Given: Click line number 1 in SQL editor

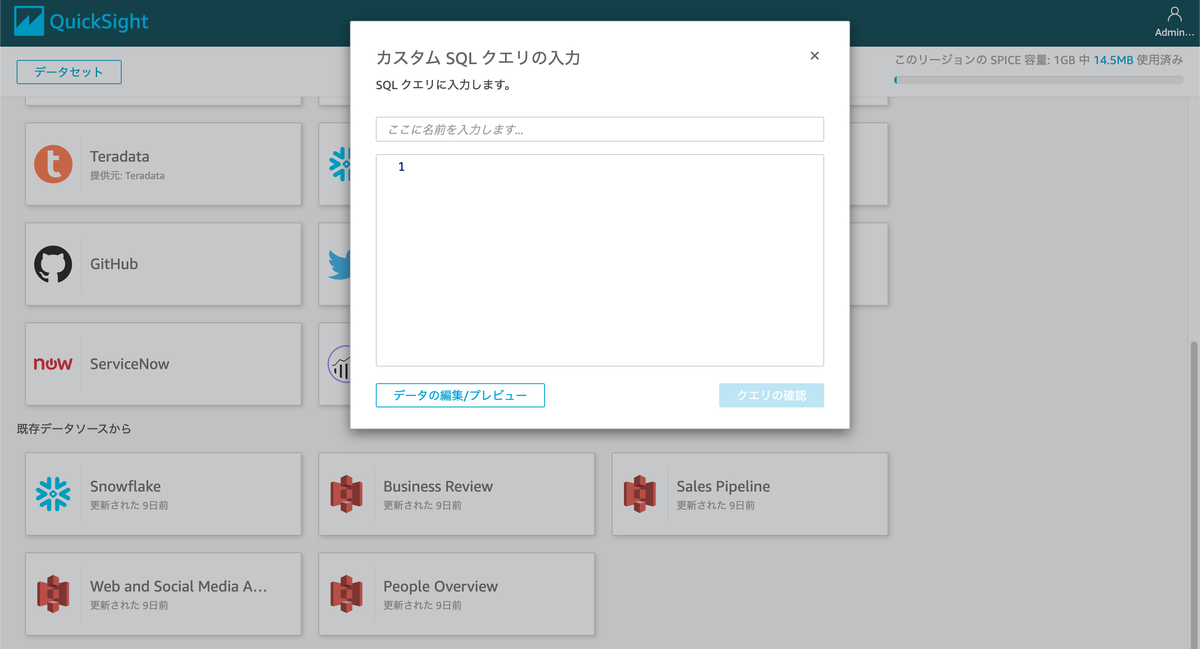Looking at the screenshot, I should 401,167.
